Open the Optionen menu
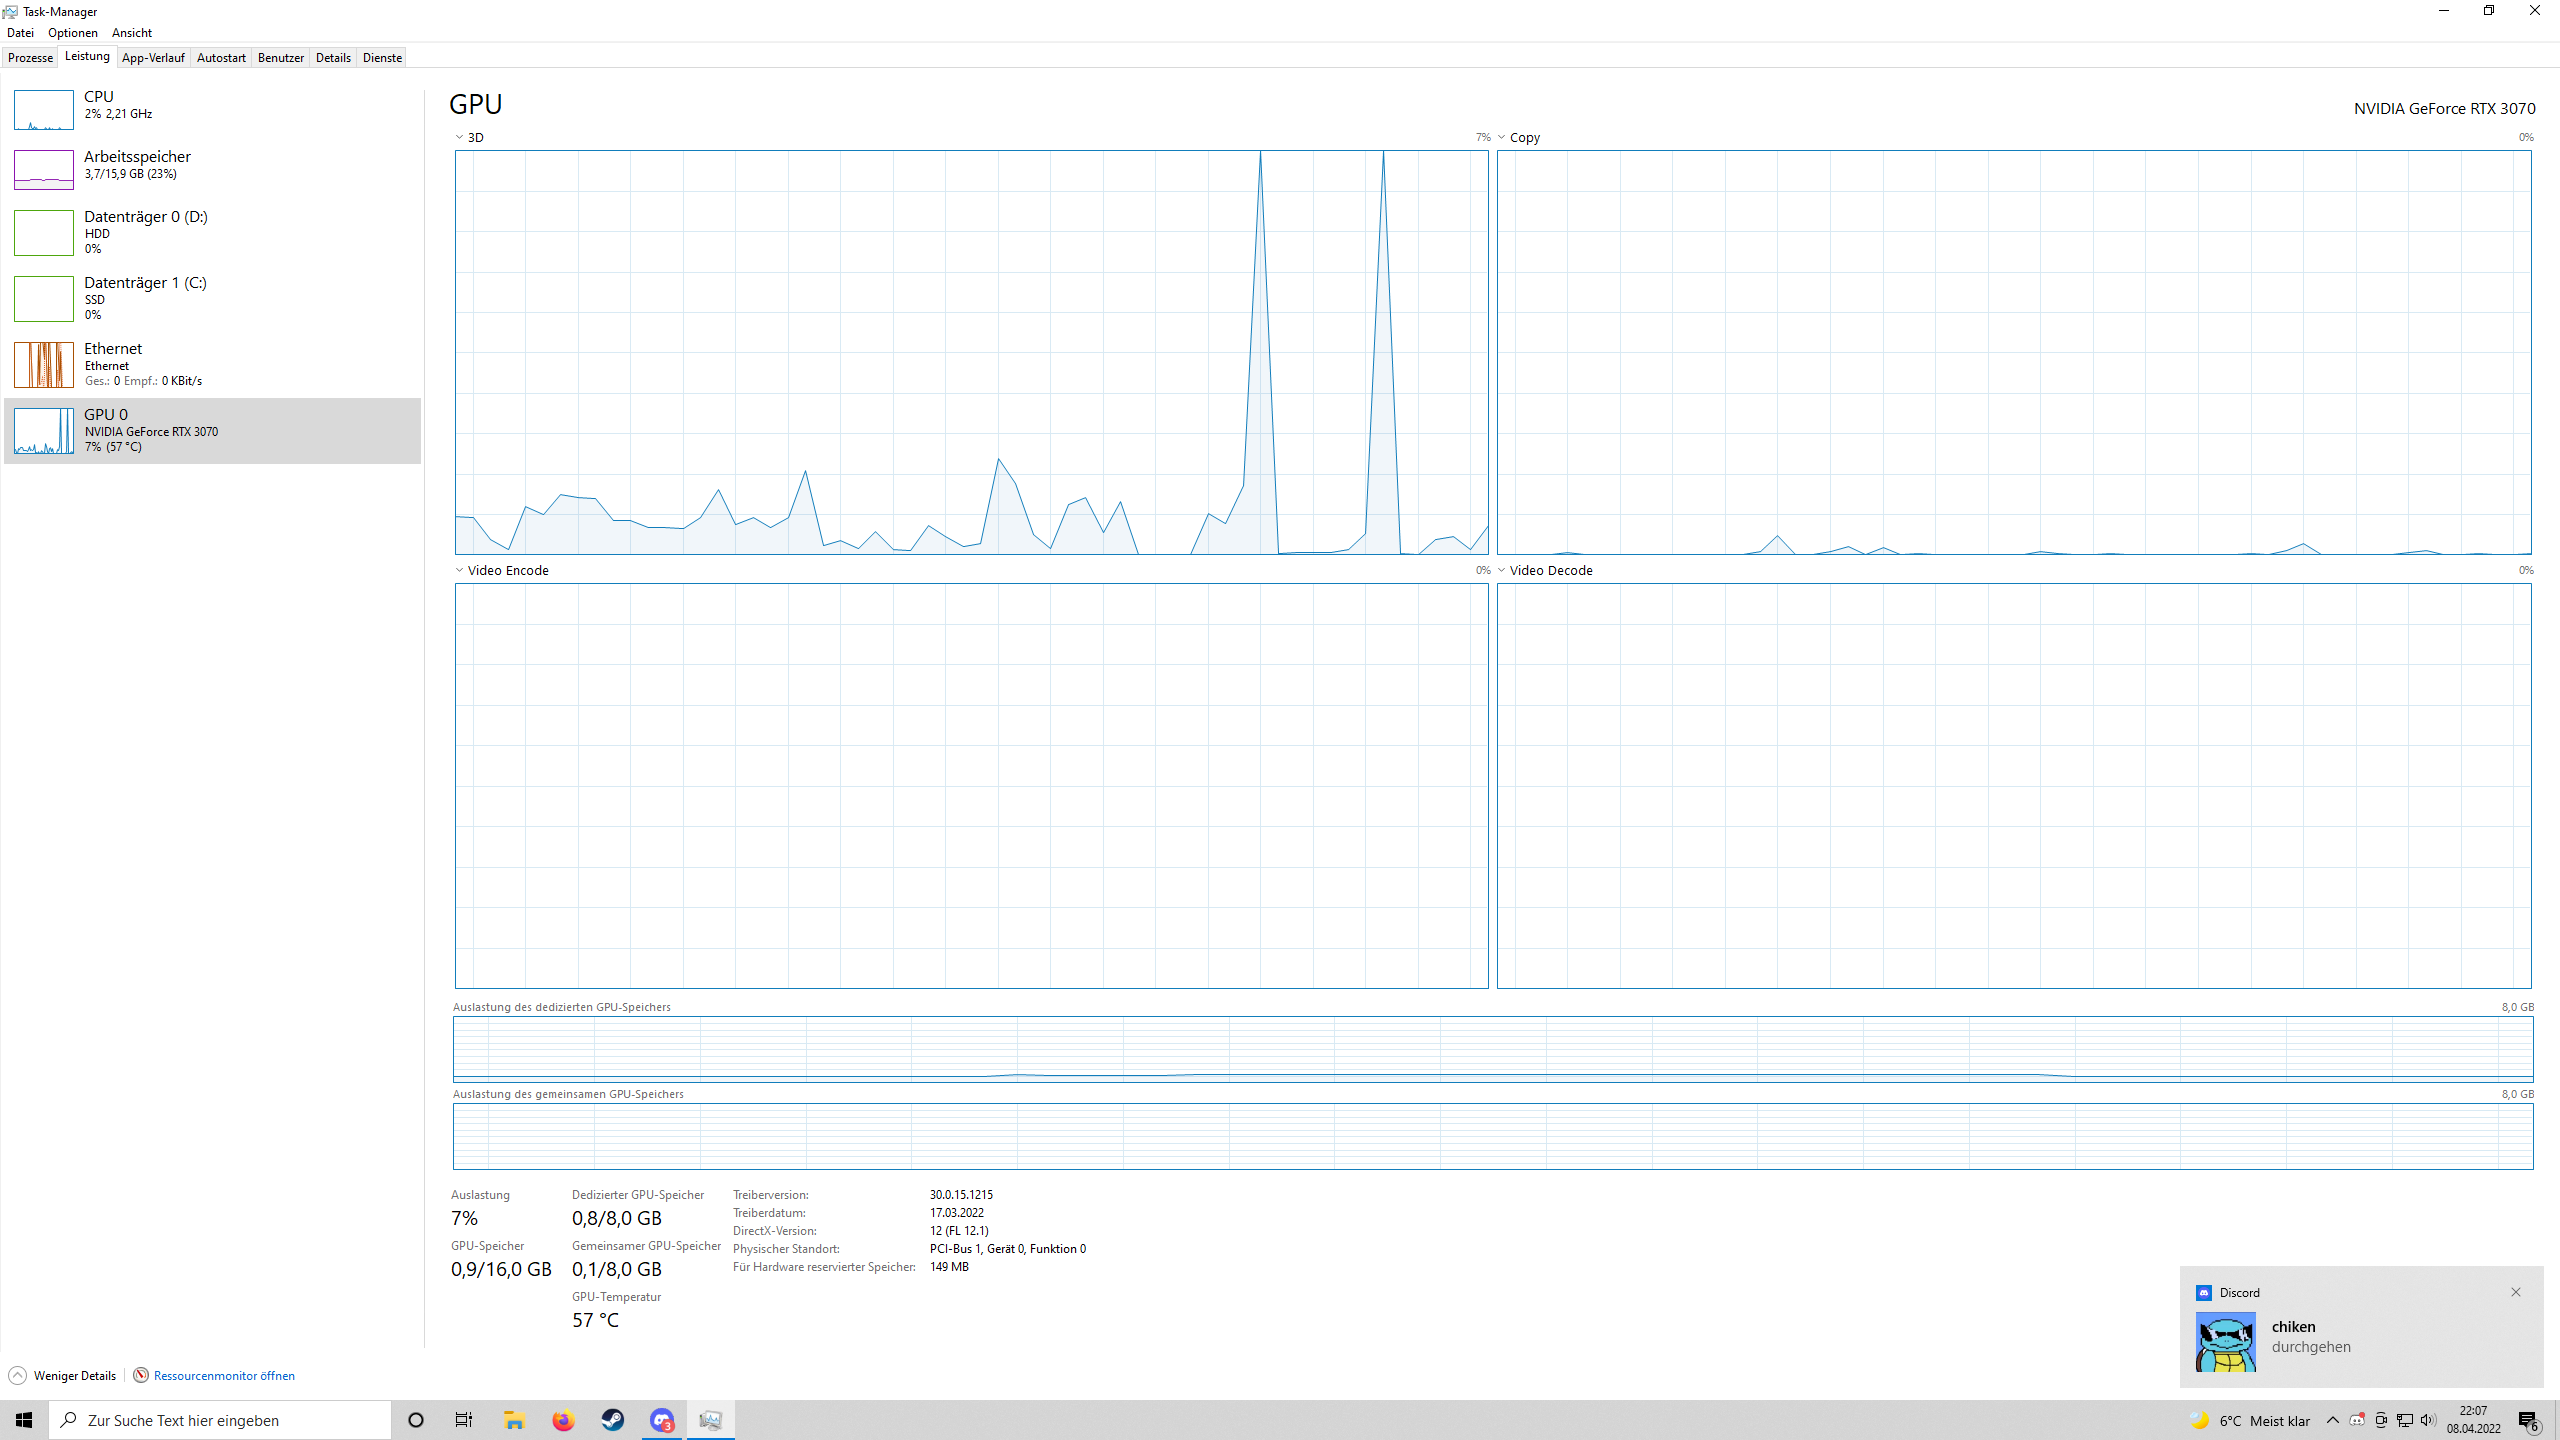This screenshot has height=1440, width=2560. 72,33
